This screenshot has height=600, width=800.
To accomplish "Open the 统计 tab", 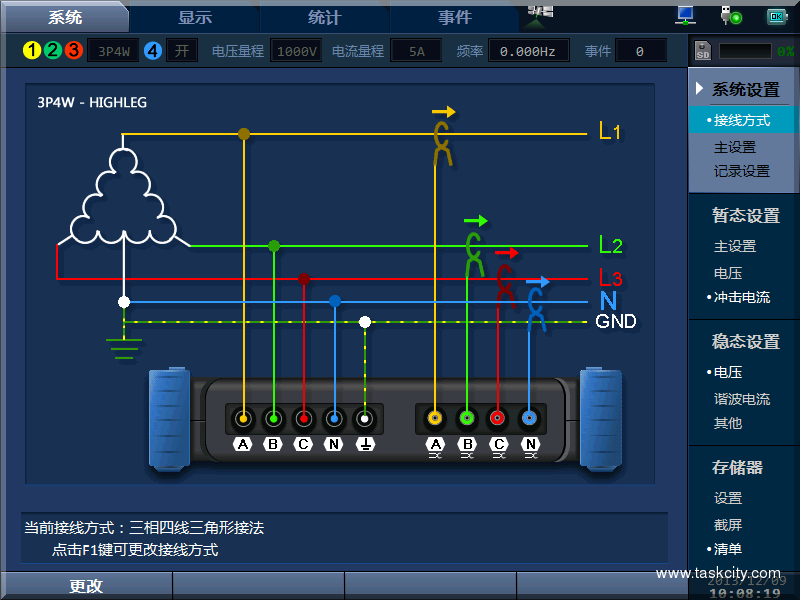I will (325, 17).
